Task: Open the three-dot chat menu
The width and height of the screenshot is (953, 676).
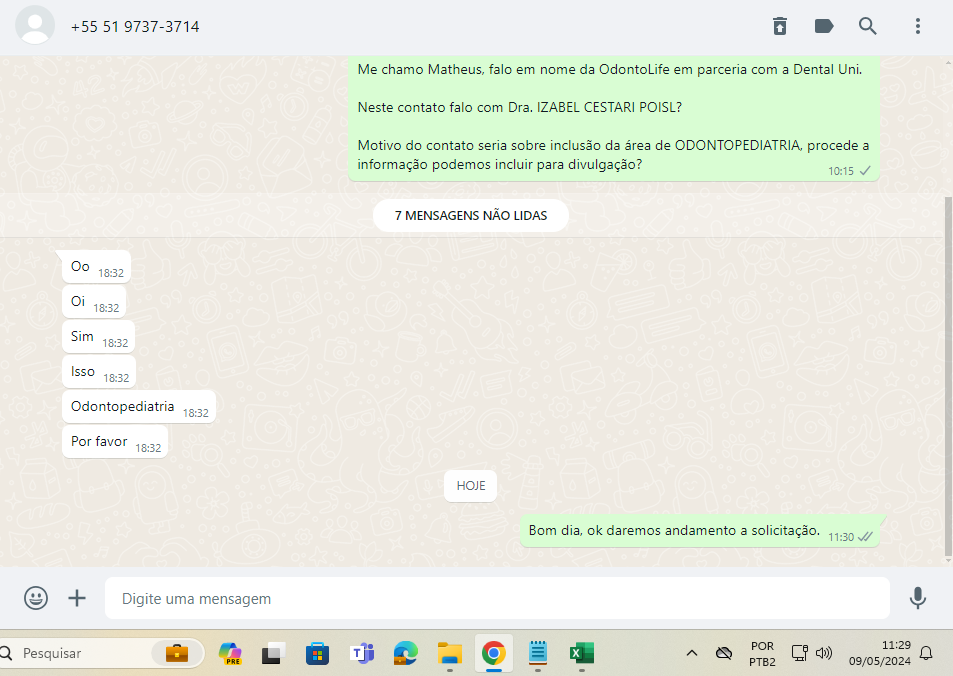Action: pyautogui.click(x=917, y=26)
